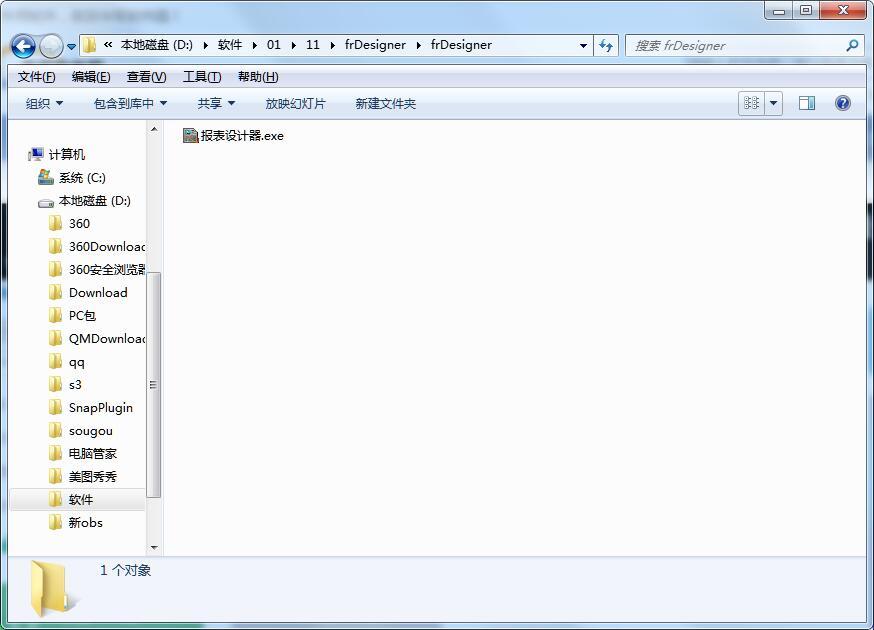Viewport: 874px width, 630px height.
Task: Click the navigation pane scroll up arrow
Action: (154, 129)
